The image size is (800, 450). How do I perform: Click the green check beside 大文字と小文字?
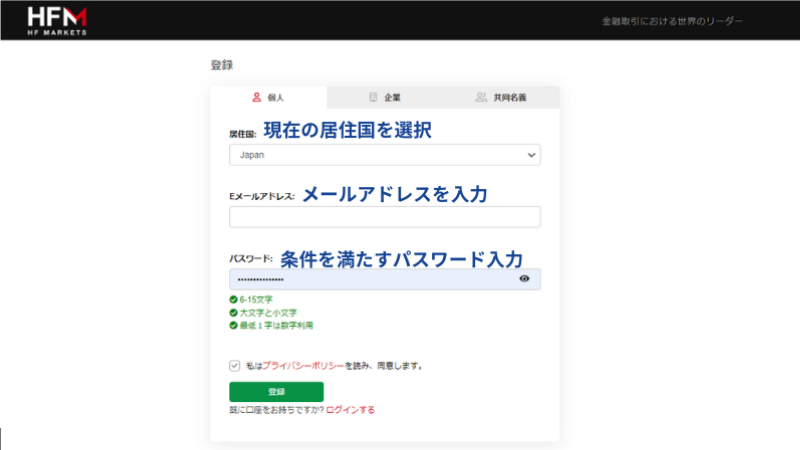tap(233, 312)
